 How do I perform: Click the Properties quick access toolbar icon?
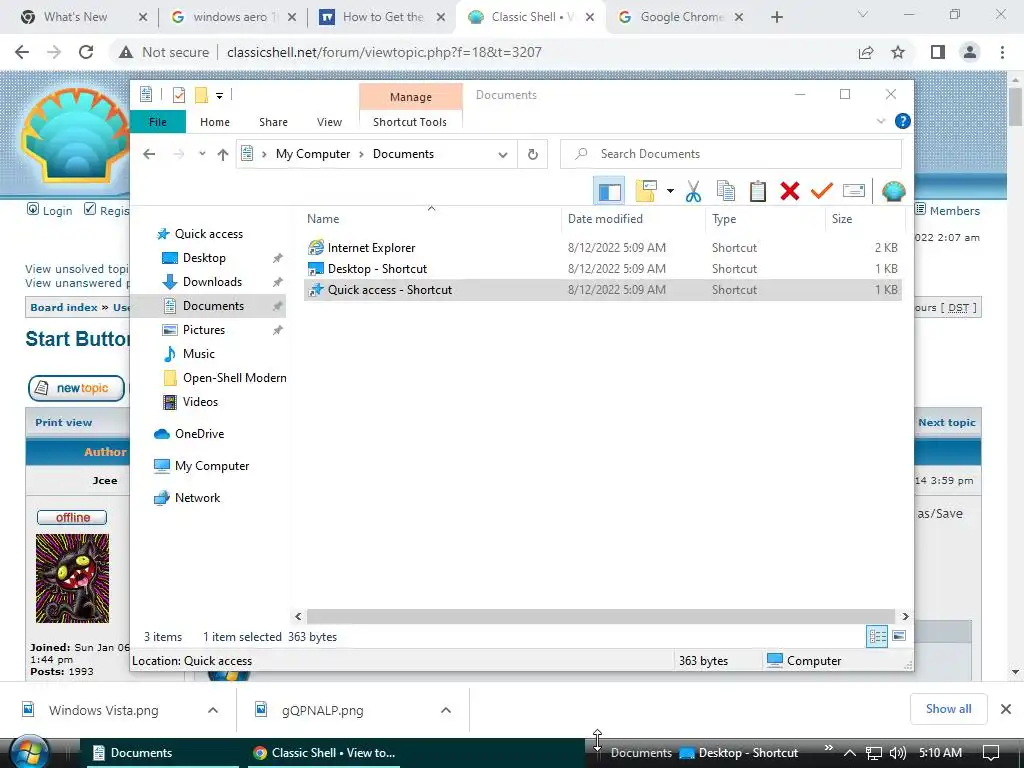(178, 95)
